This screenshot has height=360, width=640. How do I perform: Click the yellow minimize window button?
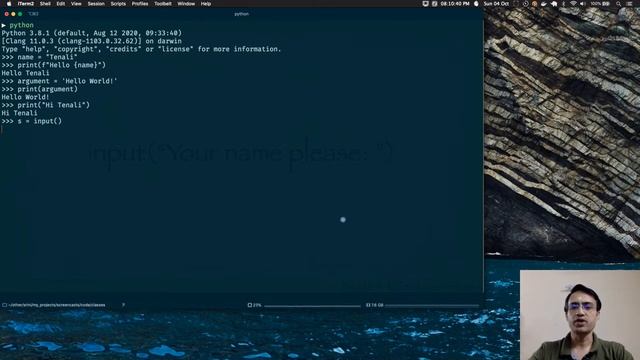pos(13,14)
